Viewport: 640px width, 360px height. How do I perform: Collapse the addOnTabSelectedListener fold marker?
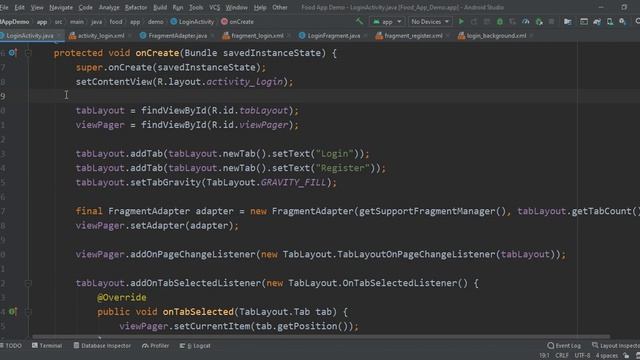(28, 283)
